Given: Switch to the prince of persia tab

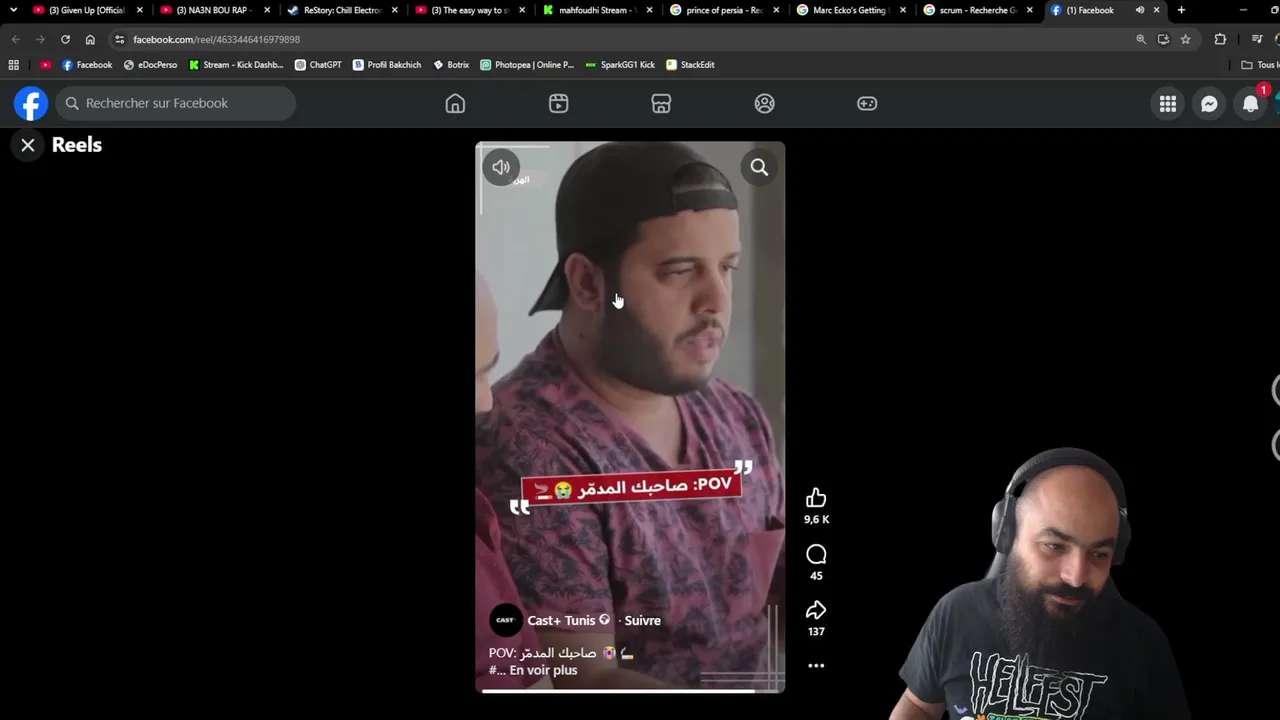Looking at the screenshot, I should (x=724, y=10).
